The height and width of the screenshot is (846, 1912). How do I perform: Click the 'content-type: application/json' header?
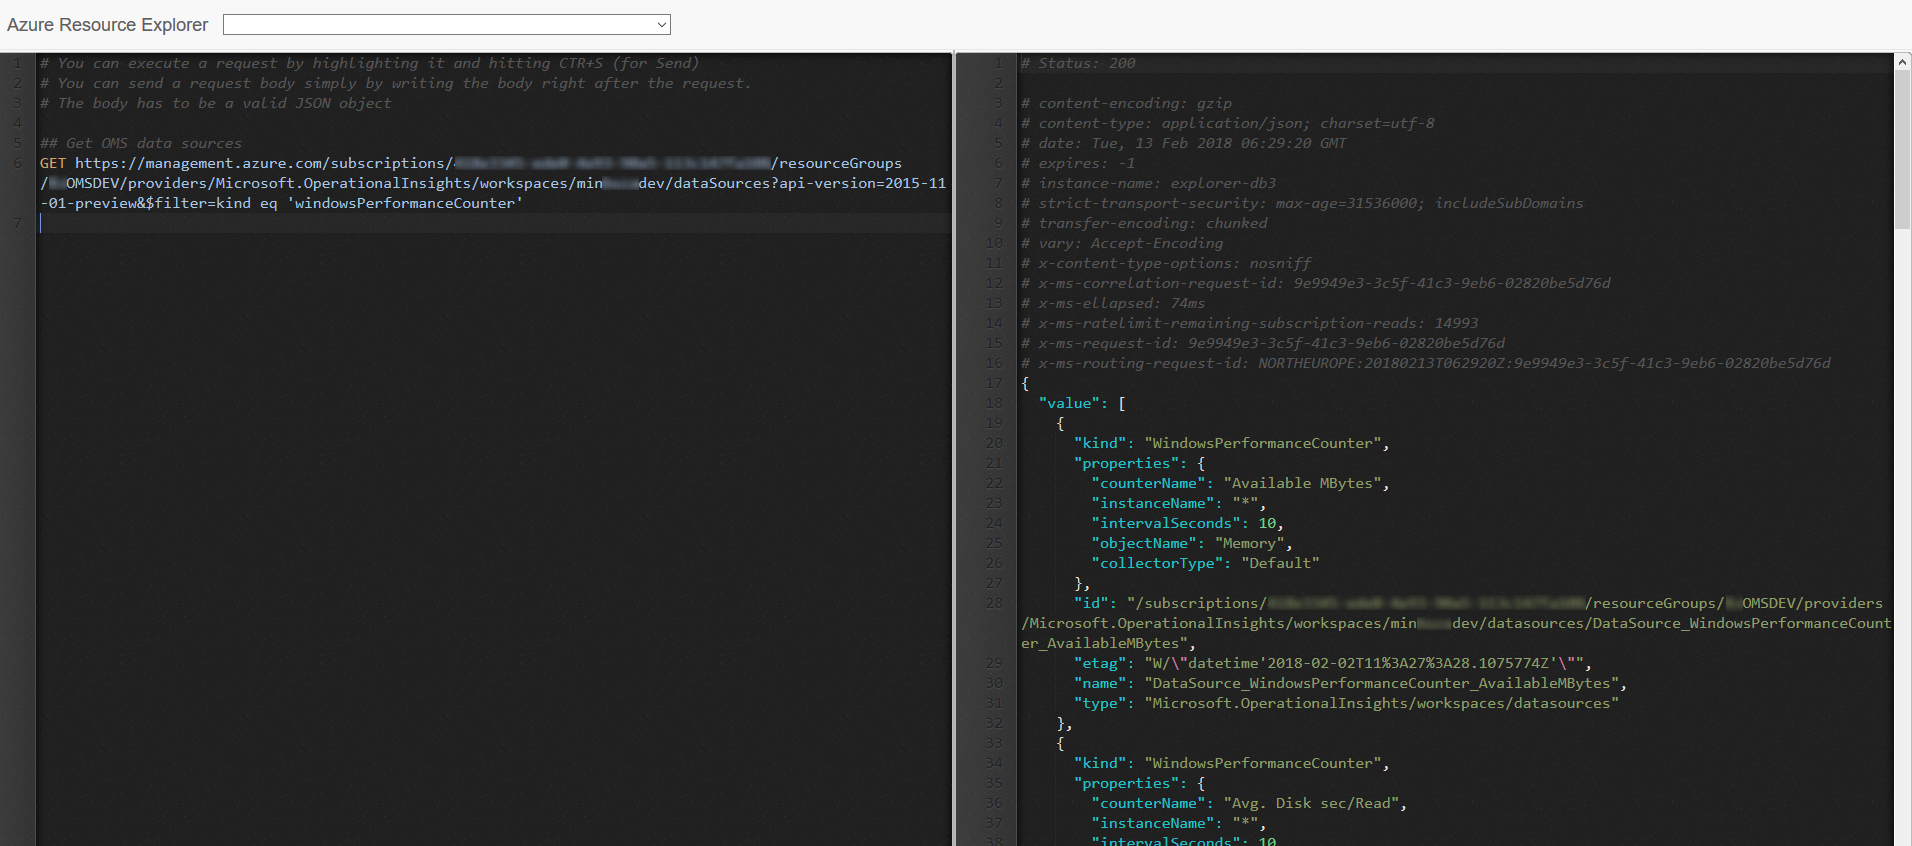pos(1228,123)
